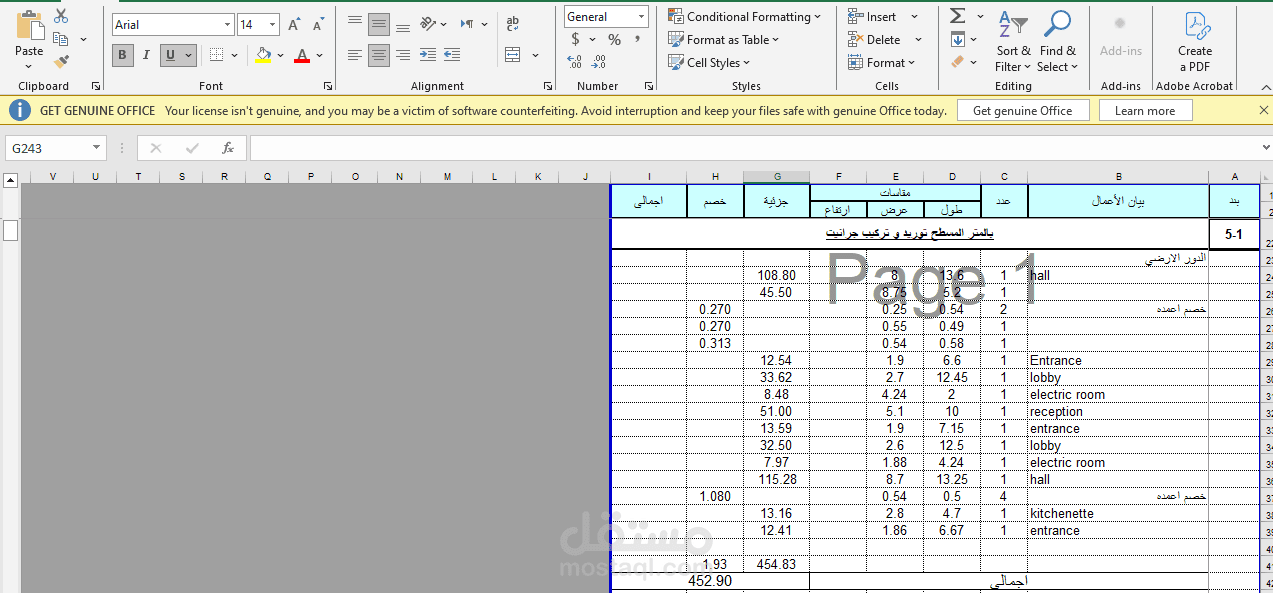Click the Paste clipboard icon
Viewport: 1273px width, 593px height.
pos(29,25)
